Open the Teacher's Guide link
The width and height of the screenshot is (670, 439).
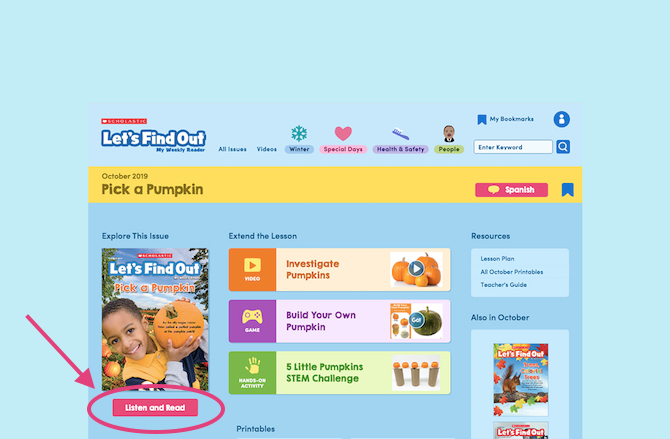click(503, 285)
